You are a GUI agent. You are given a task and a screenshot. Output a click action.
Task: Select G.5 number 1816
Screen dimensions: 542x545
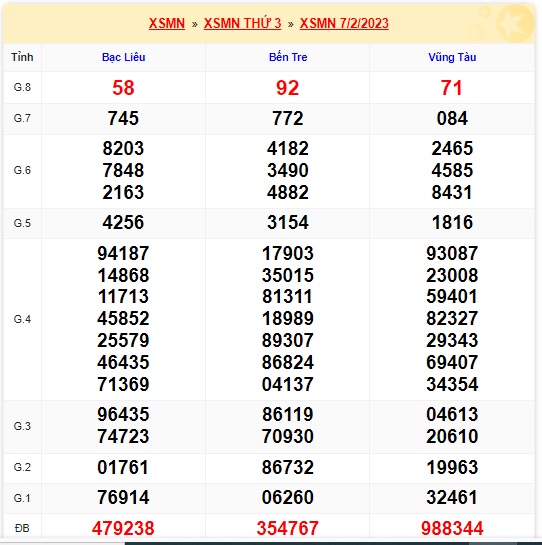coord(452,222)
